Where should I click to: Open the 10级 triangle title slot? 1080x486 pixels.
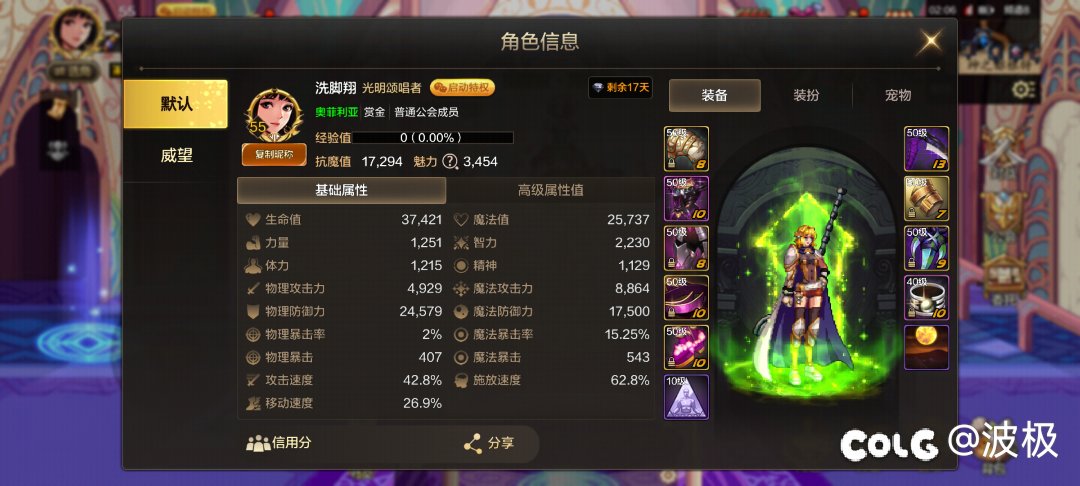(x=686, y=397)
